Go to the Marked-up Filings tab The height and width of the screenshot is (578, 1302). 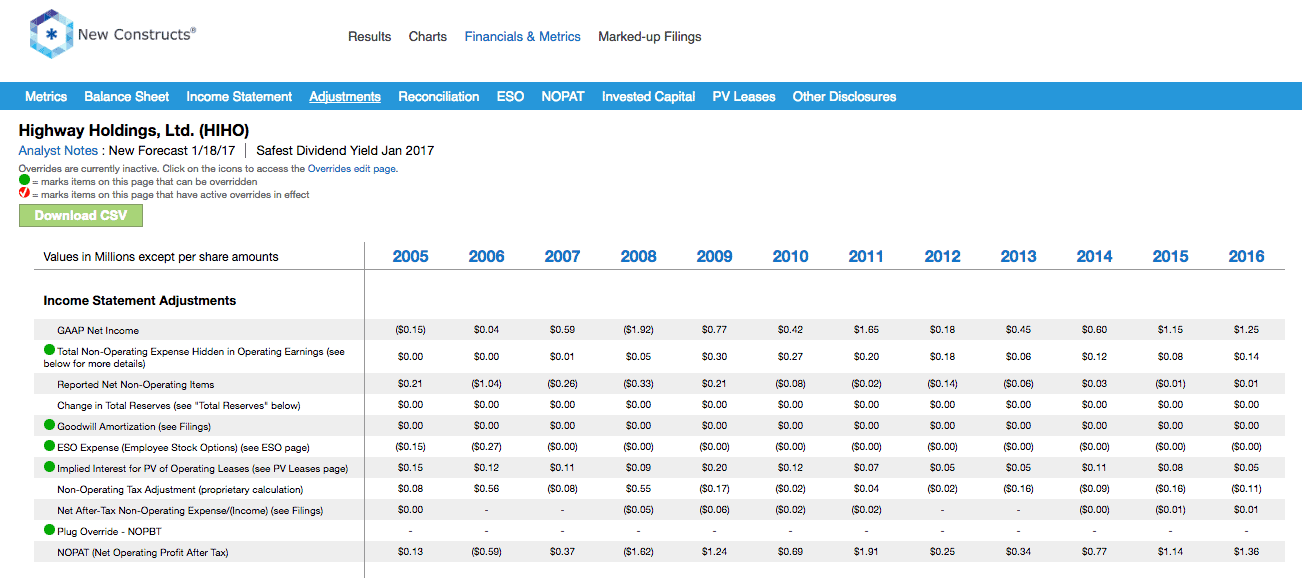coord(650,37)
